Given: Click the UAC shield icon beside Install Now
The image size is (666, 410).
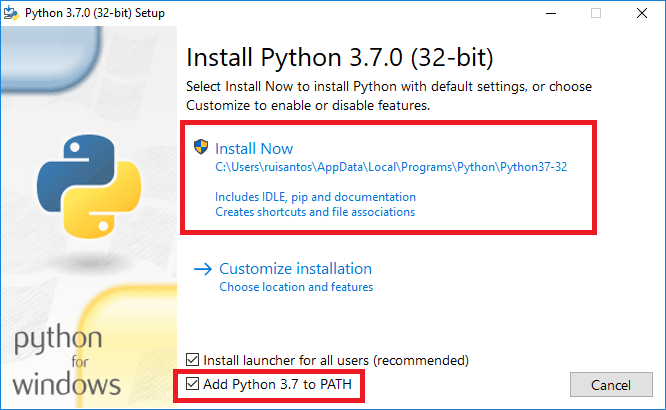Looking at the screenshot, I should (202, 148).
